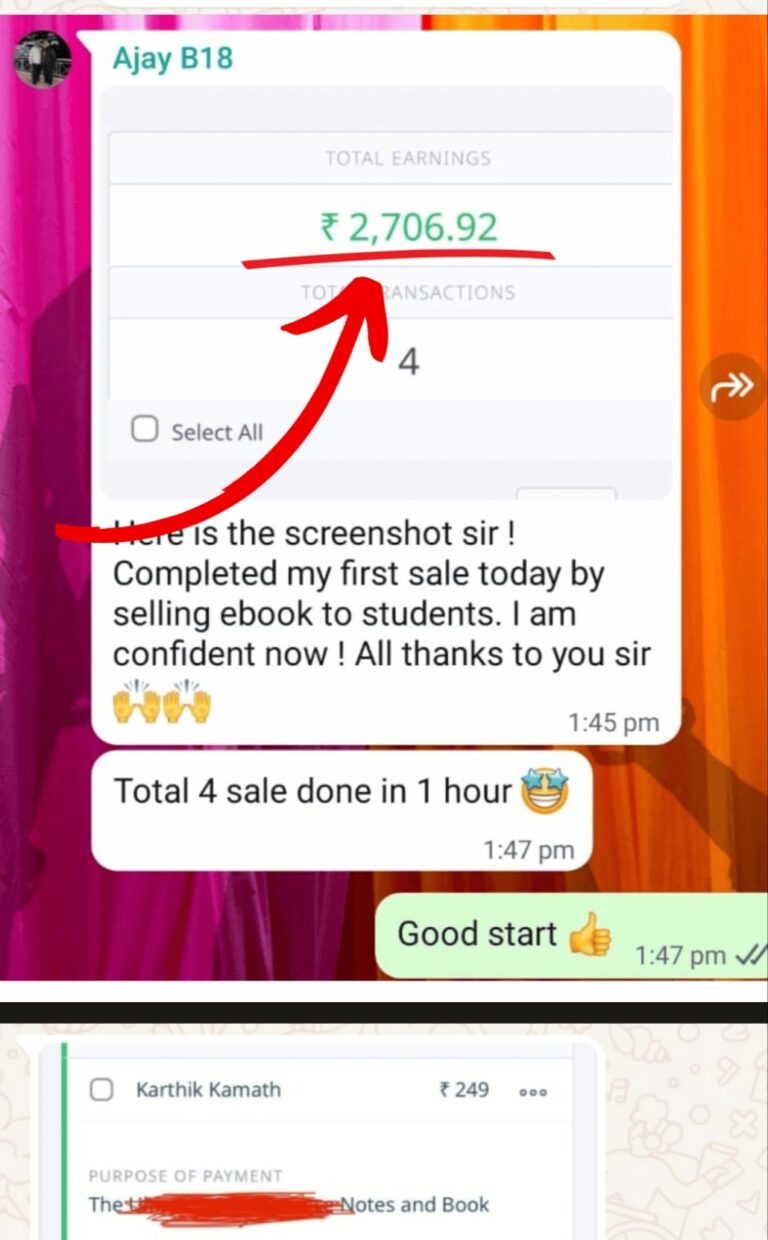Select the 'Total 4 sale done' message
The height and width of the screenshot is (1240, 768).
click(341, 810)
